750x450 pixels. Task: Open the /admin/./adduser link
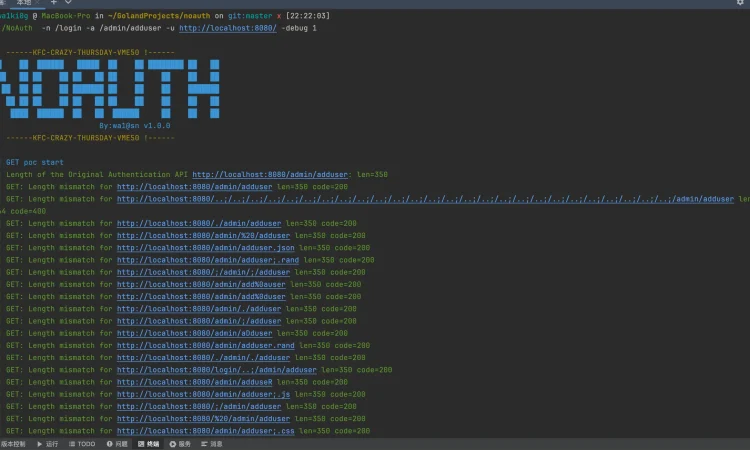tap(199, 309)
